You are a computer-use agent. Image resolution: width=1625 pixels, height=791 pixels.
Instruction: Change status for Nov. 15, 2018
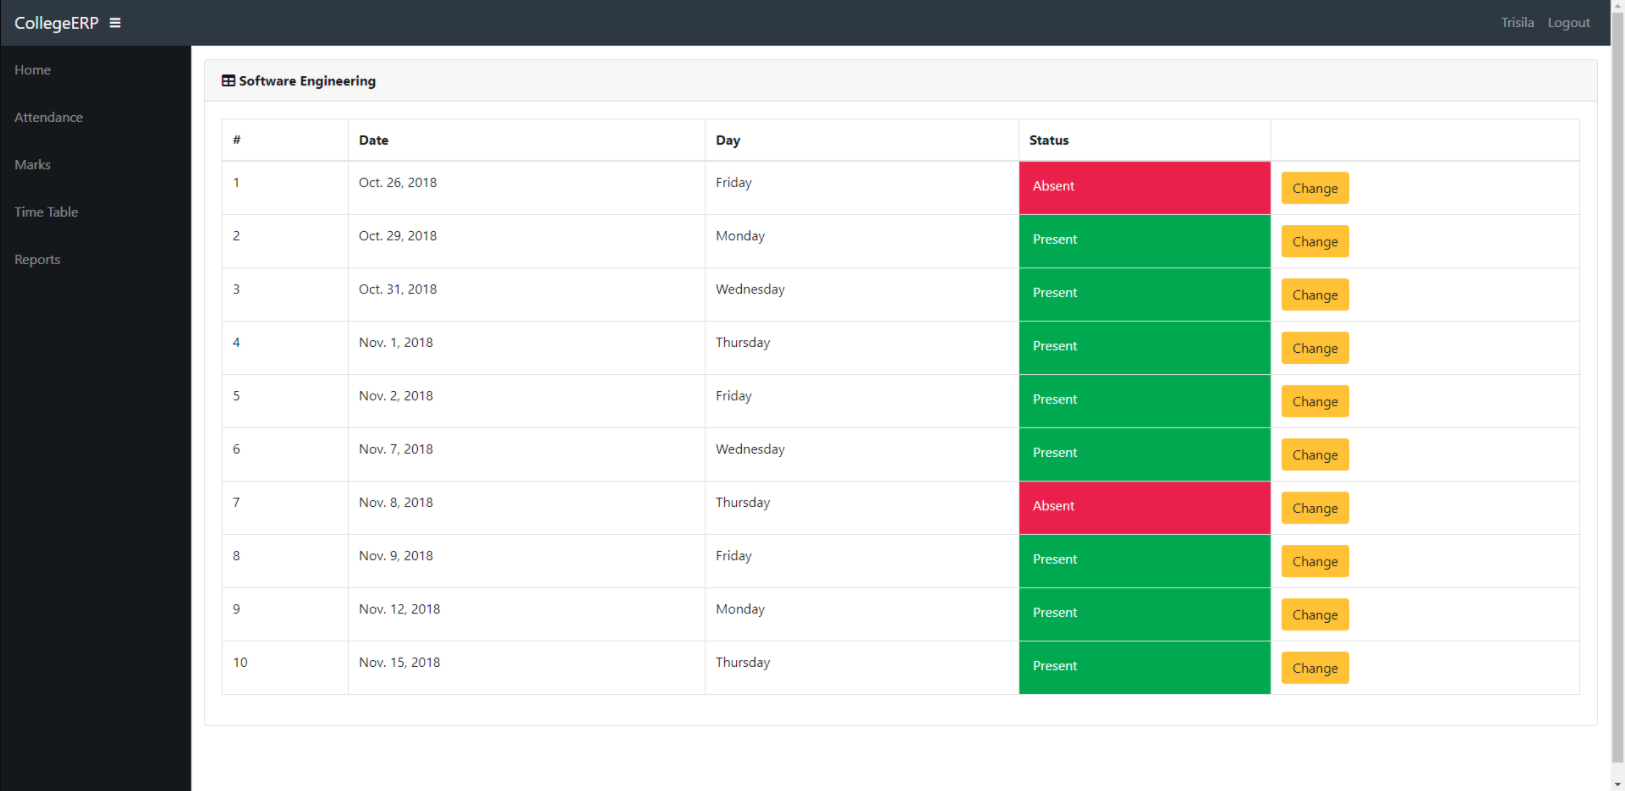[1315, 668]
